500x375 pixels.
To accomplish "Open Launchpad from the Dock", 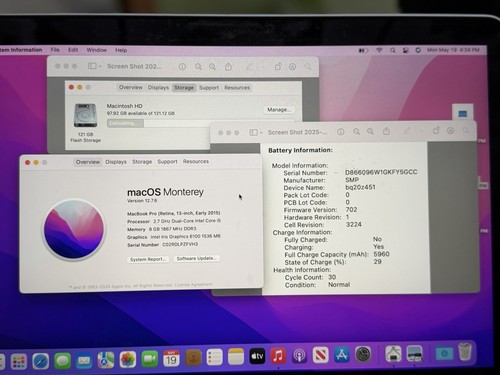I will [x=19, y=362].
